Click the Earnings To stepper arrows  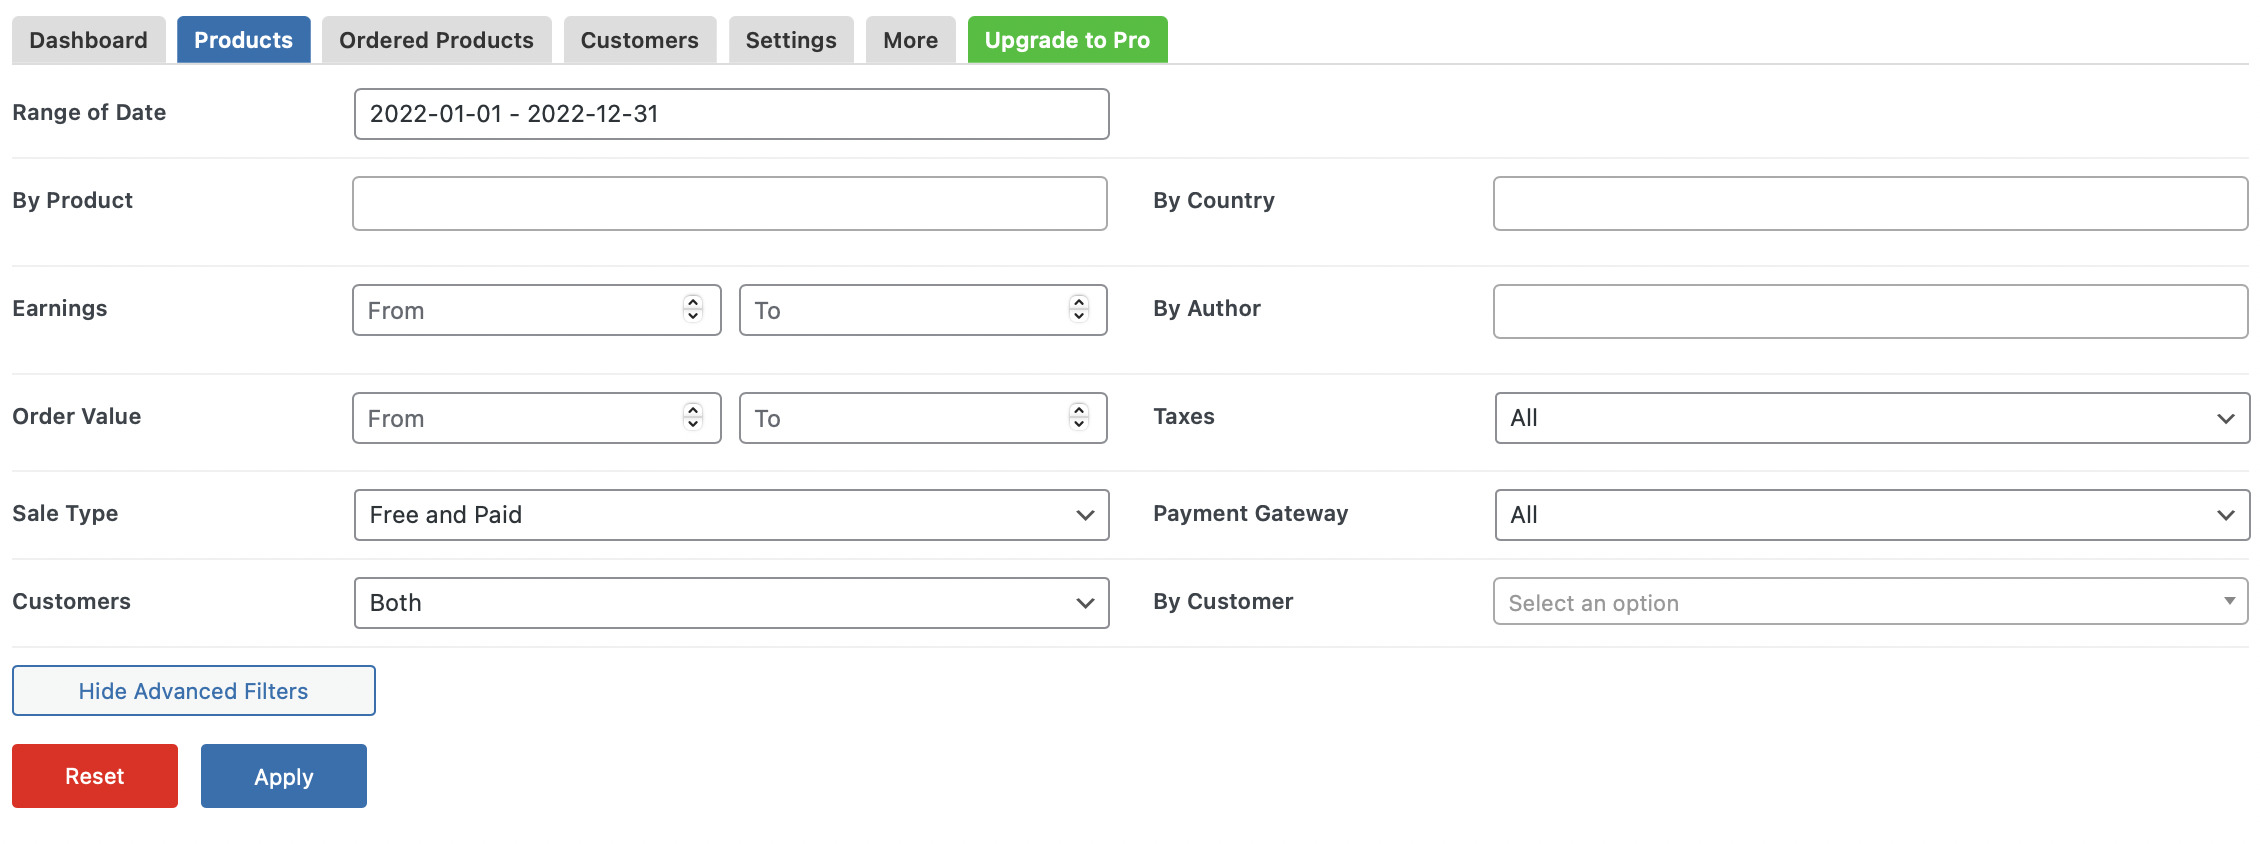[1079, 309]
